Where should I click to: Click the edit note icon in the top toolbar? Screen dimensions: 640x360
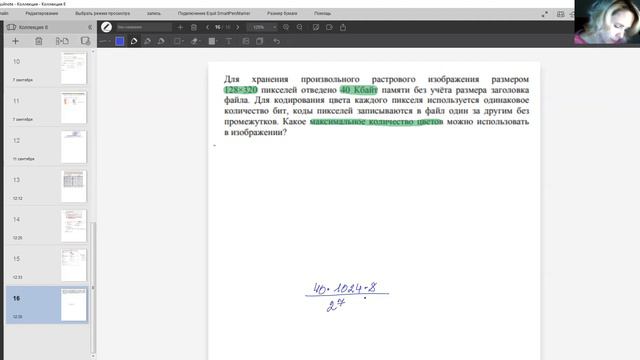pyautogui.click(x=316, y=27)
